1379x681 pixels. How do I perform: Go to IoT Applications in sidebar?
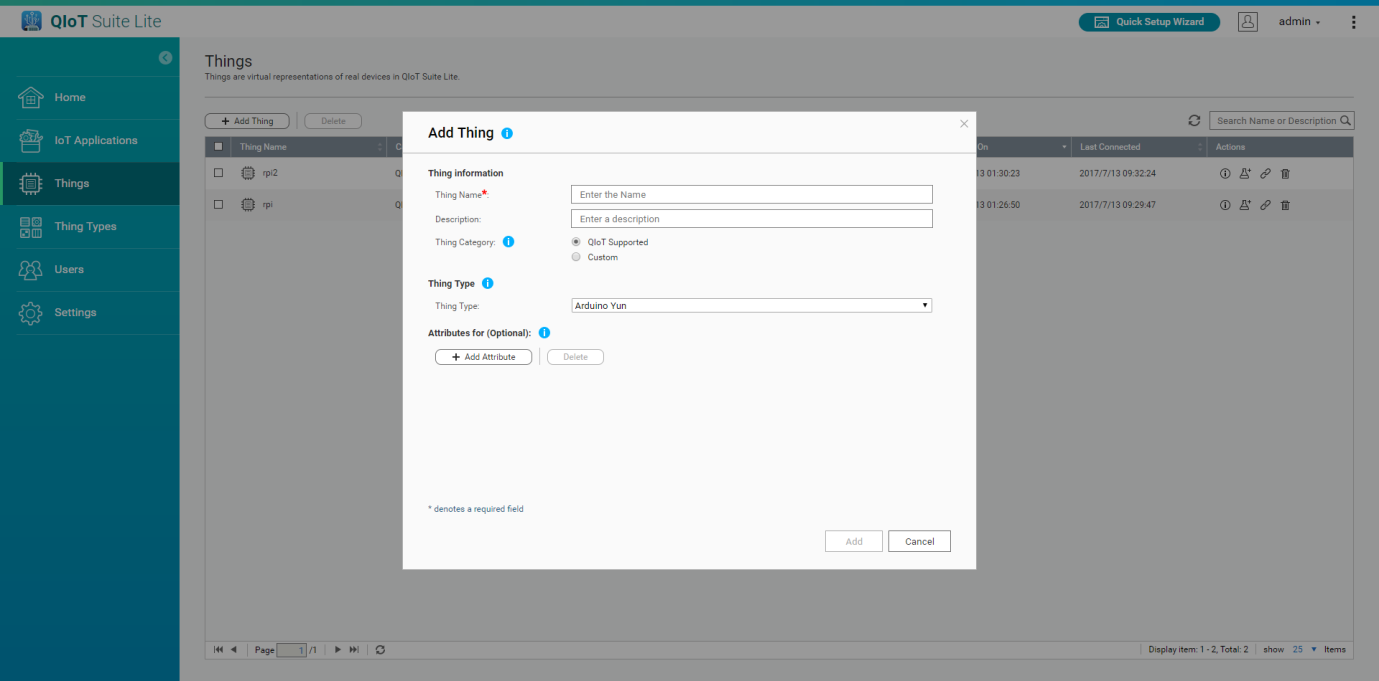[x=95, y=141]
